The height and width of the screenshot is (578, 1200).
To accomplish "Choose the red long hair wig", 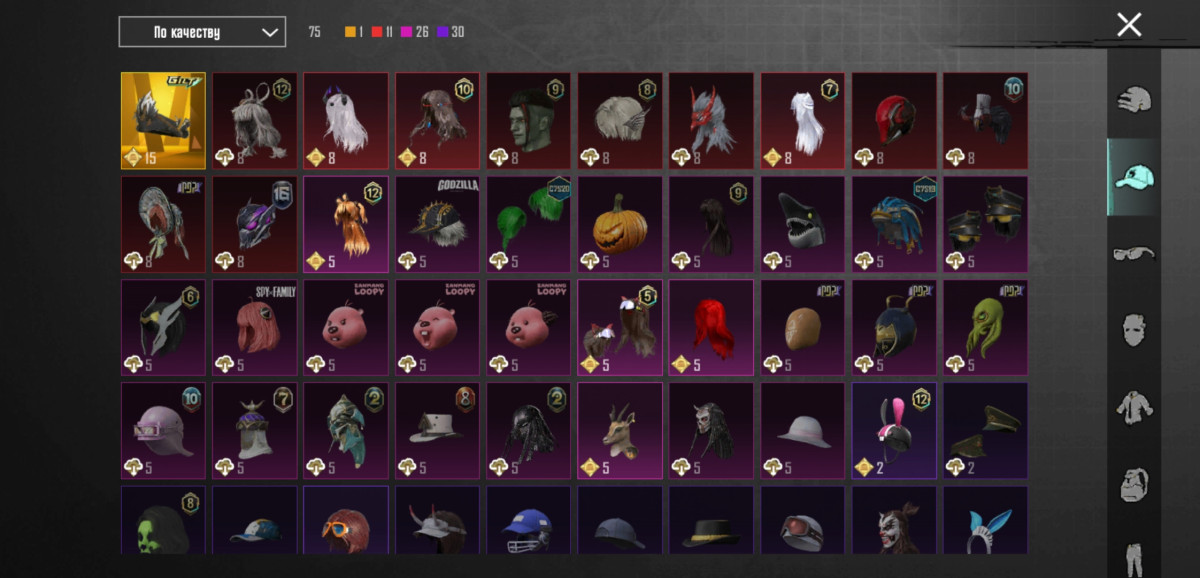I will pyautogui.click(x=711, y=328).
